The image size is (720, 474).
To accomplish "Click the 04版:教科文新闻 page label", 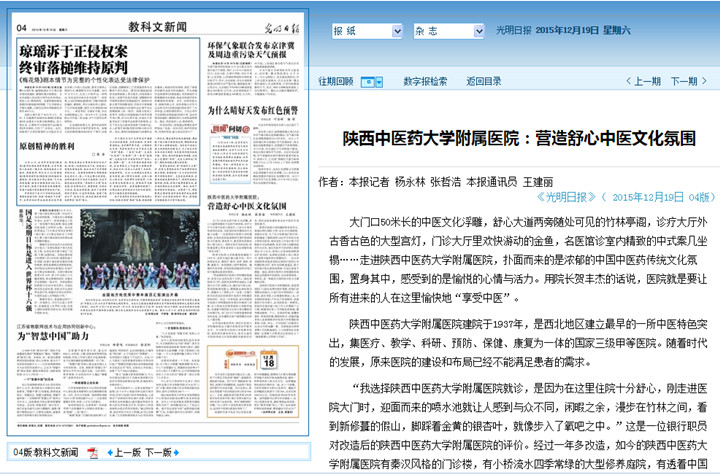I will [x=45, y=452].
